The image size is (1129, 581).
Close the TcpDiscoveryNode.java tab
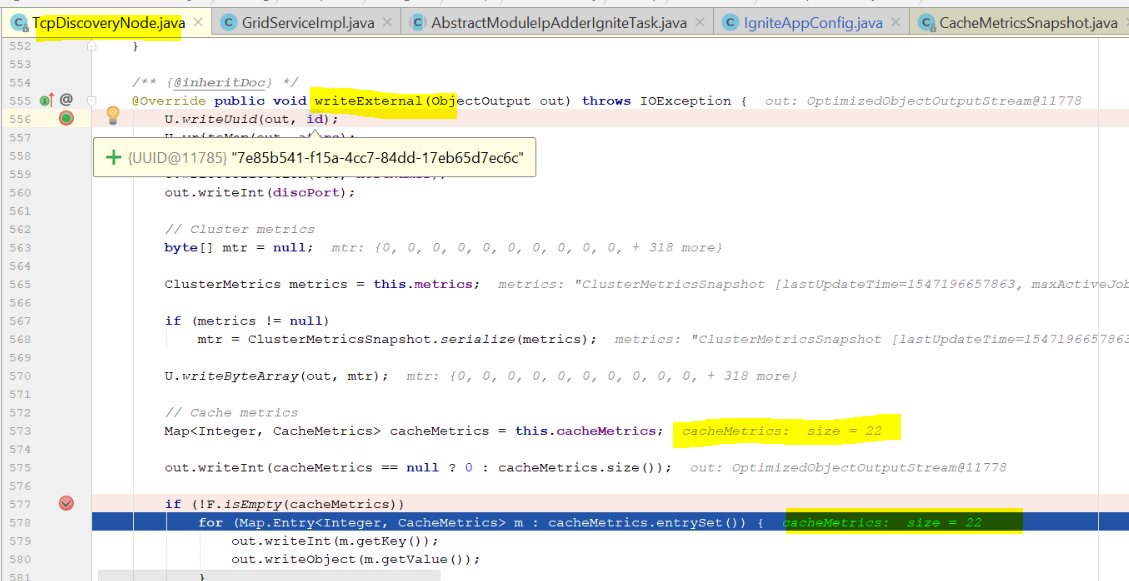[x=197, y=22]
